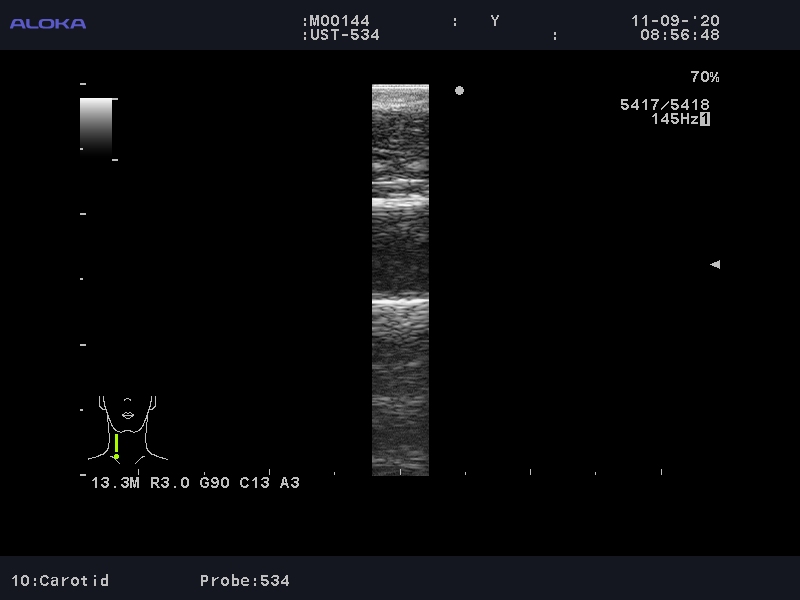Image resolution: width=800 pixels, height=600 pixels.
Task: Click the grayscale map bar
Action: (96, 125)
